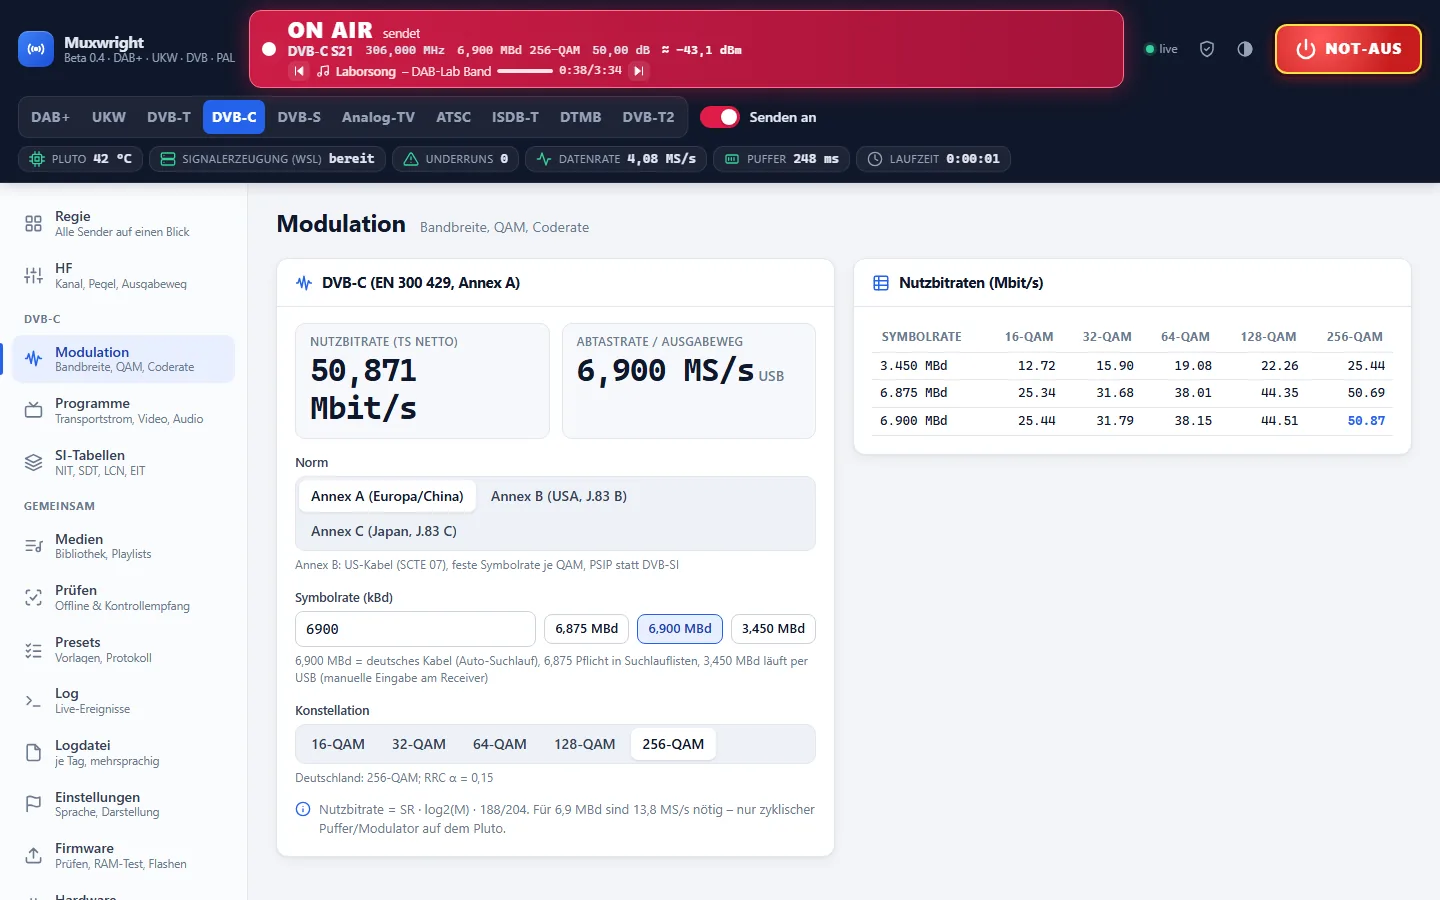The height and width of the screenshot is (900, 1440).
Task: Open Einstellungen in the sidebar
Action: pyautogui.click(x=124, y=804)
